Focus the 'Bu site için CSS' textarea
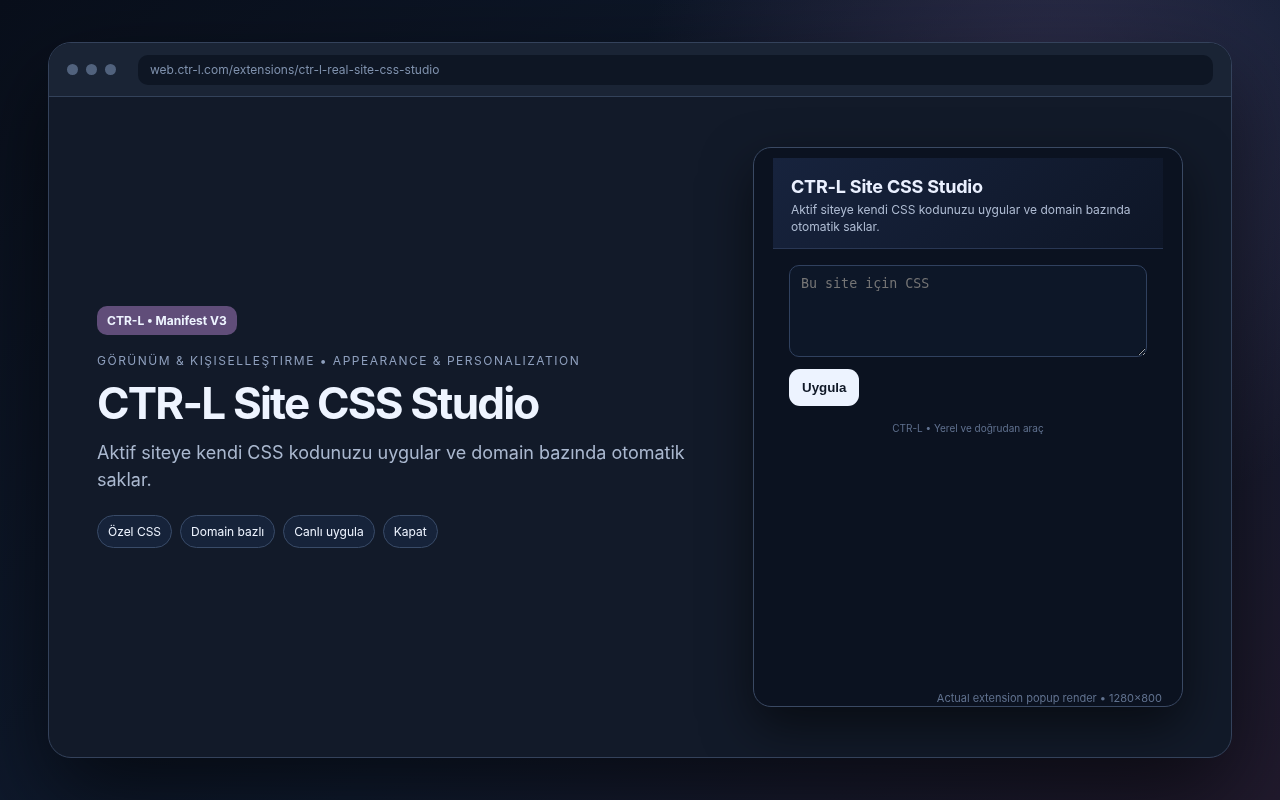Image resolution: width=1280 pixels, height=800 pixels. (x=967, y=311)
